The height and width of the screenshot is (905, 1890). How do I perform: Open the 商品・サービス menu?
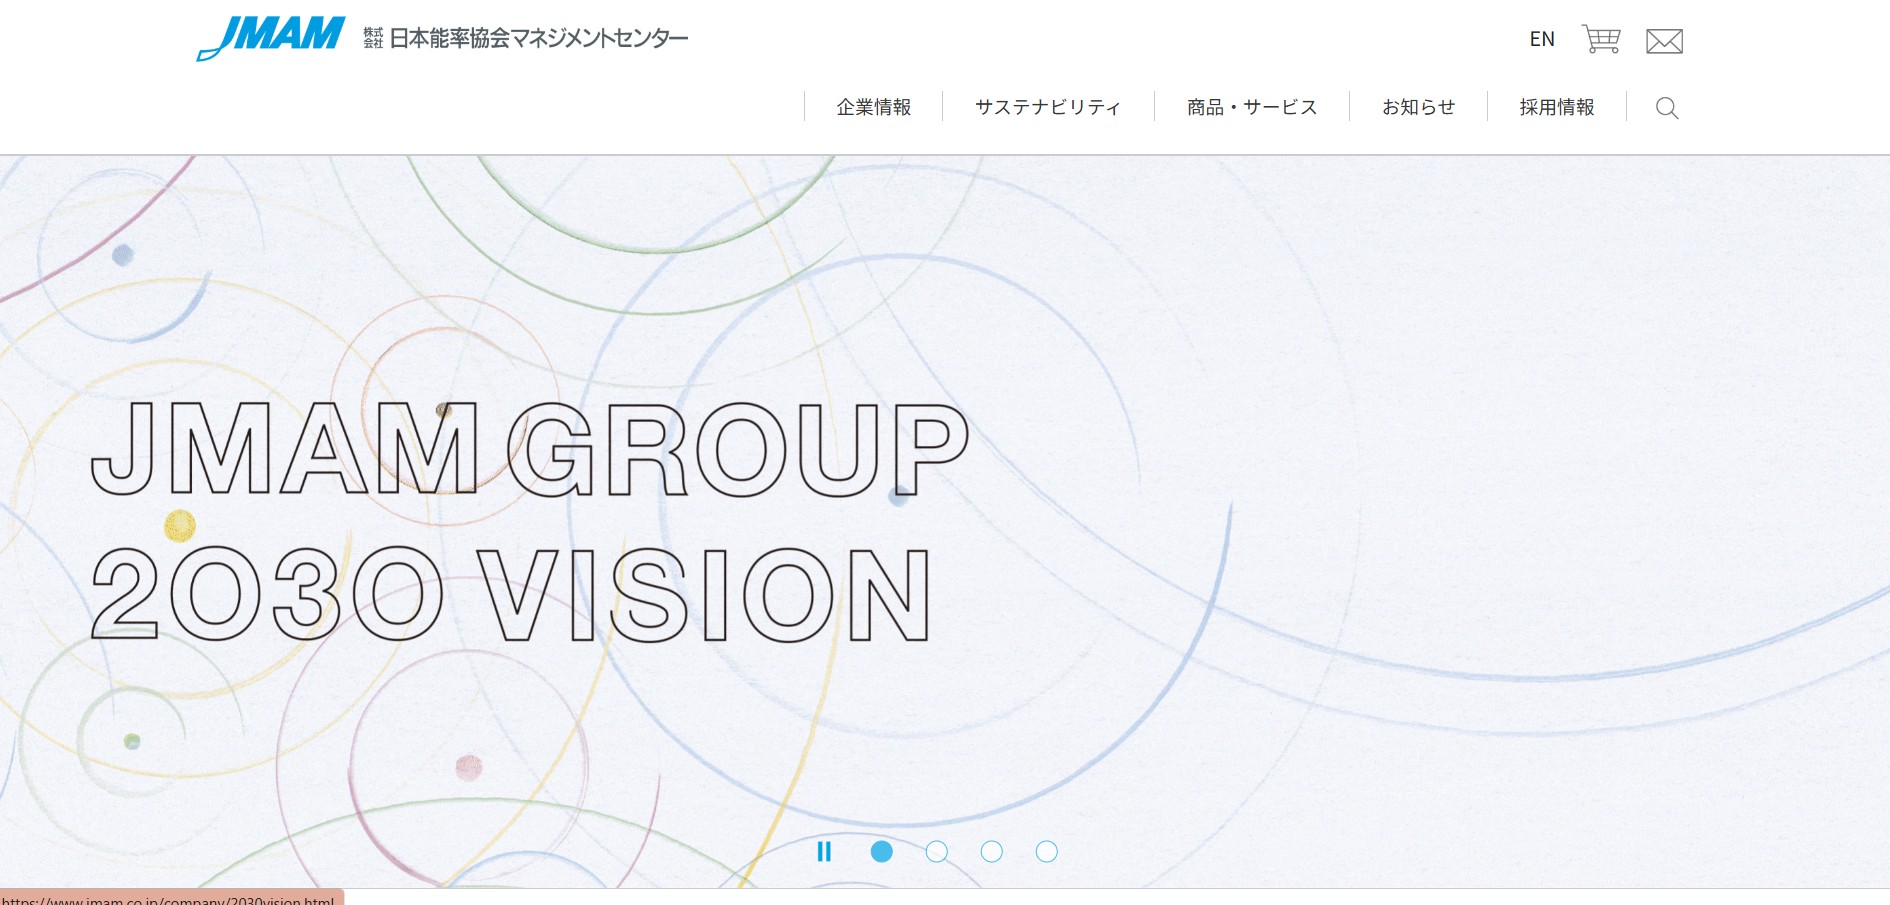click(x=1252, y=107)
